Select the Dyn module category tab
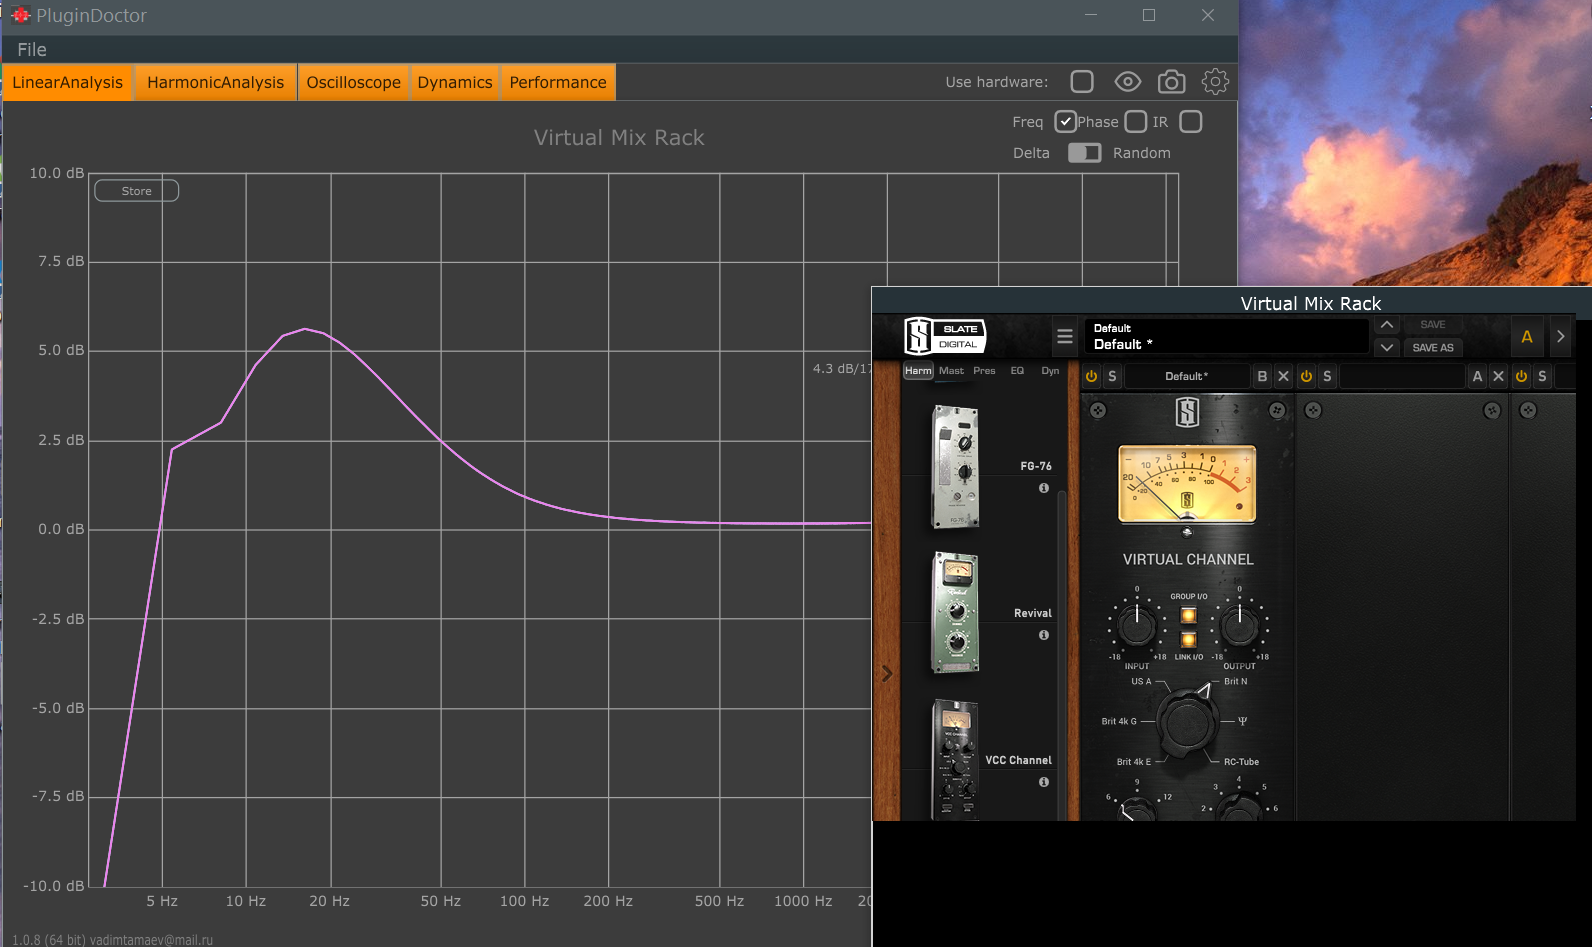 [1050, 371]
